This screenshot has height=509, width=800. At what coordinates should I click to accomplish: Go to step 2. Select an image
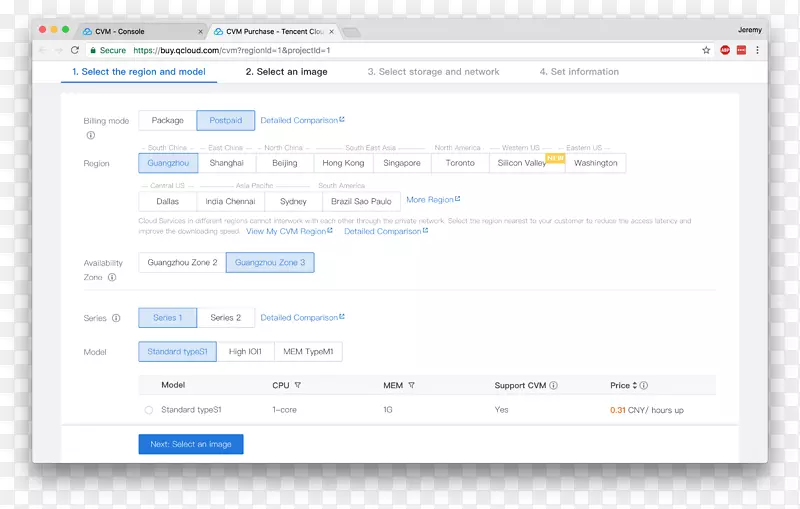click(x=286, y=72)
